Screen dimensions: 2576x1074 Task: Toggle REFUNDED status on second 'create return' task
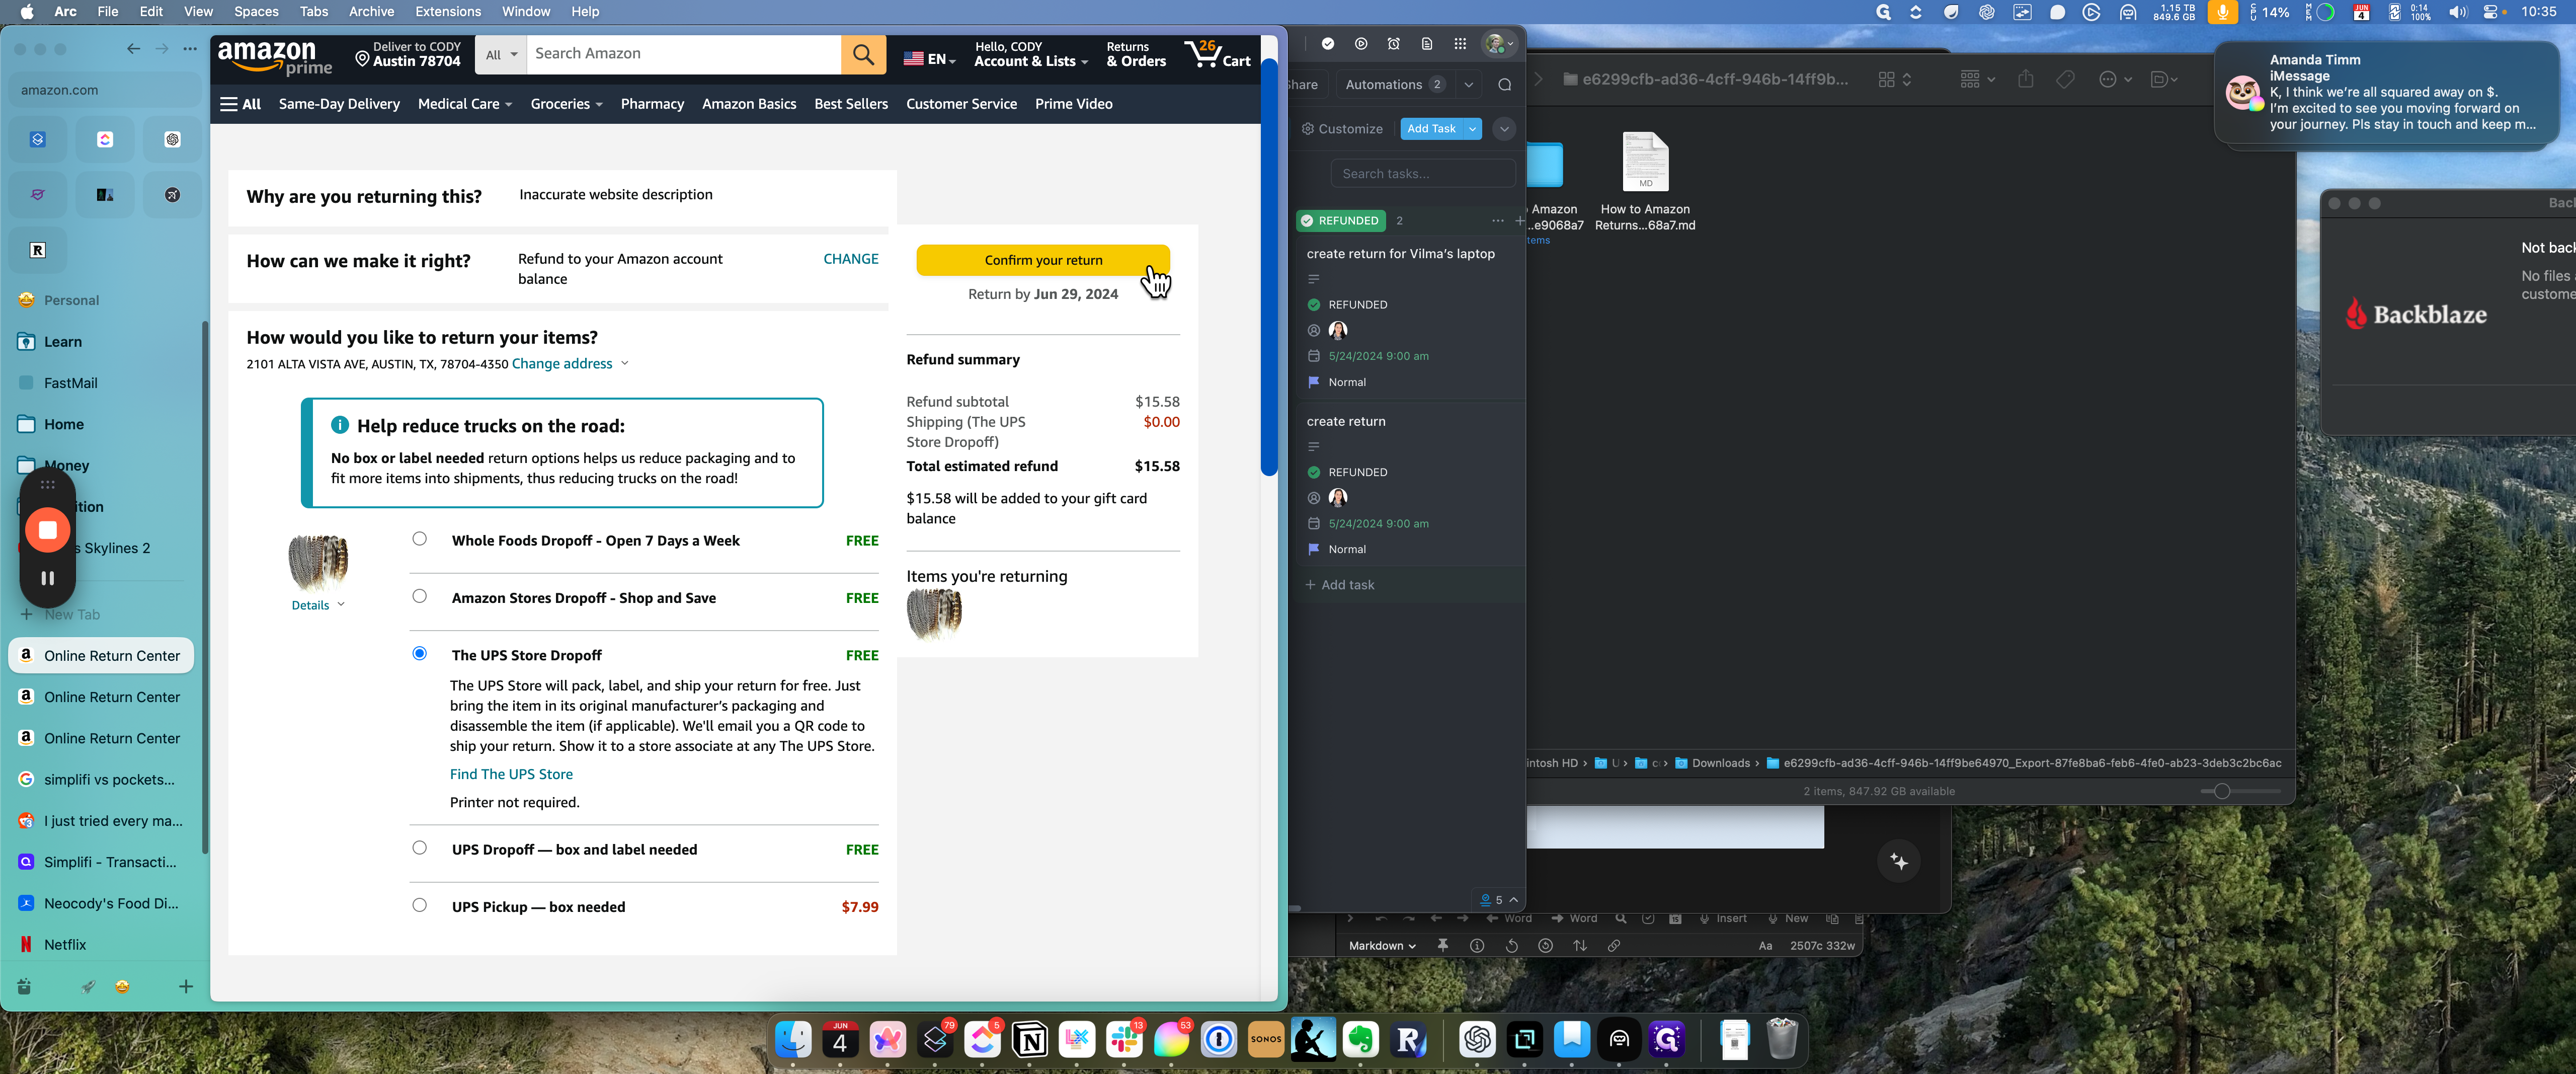tap(1314, 472)
